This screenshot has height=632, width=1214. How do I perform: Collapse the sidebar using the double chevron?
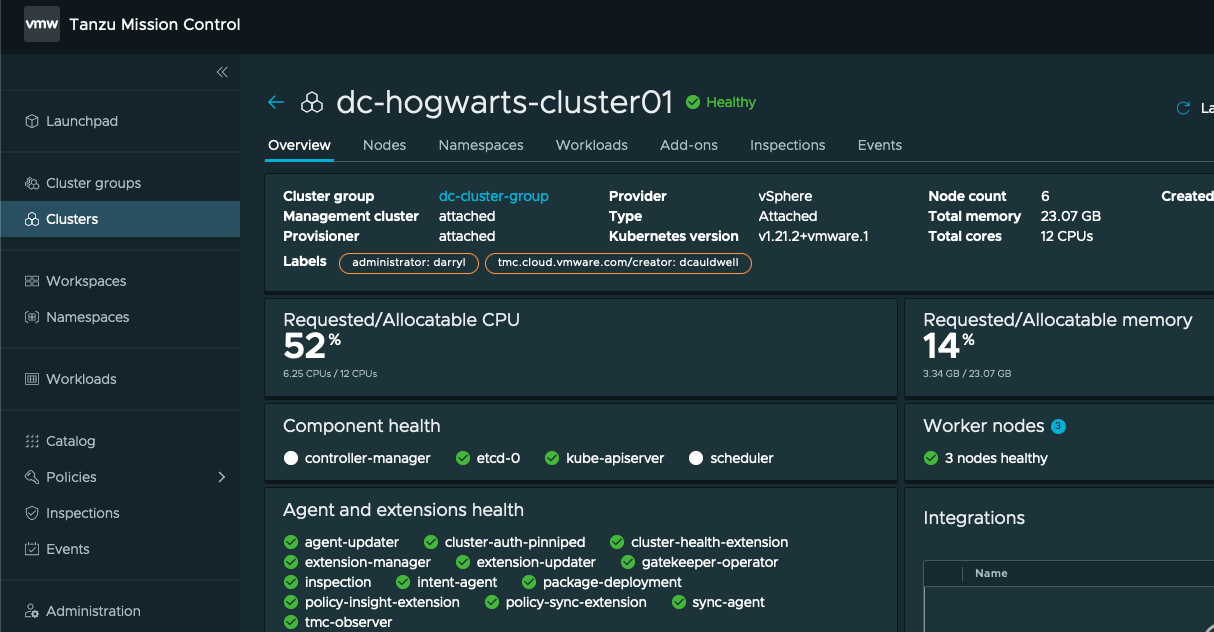pyautogui.click(x=222, y=72)
